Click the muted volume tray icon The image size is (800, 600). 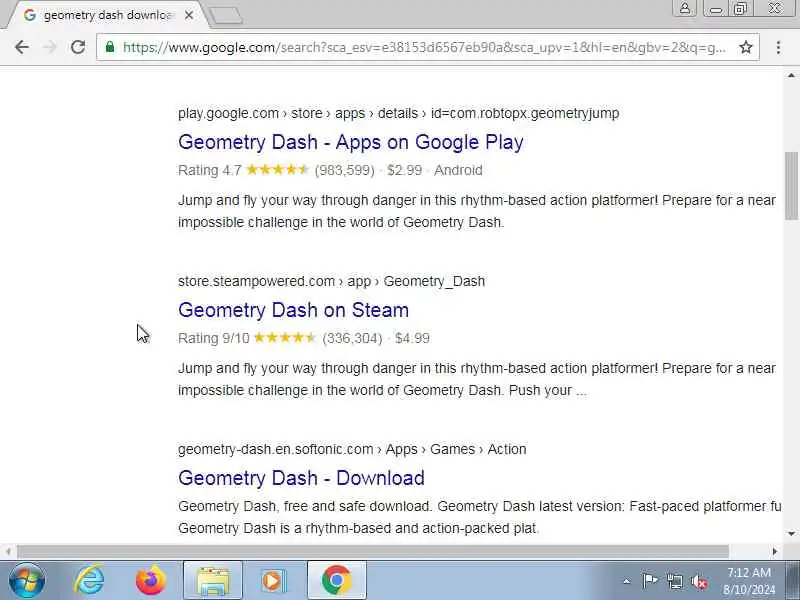[x=699, y=581]
